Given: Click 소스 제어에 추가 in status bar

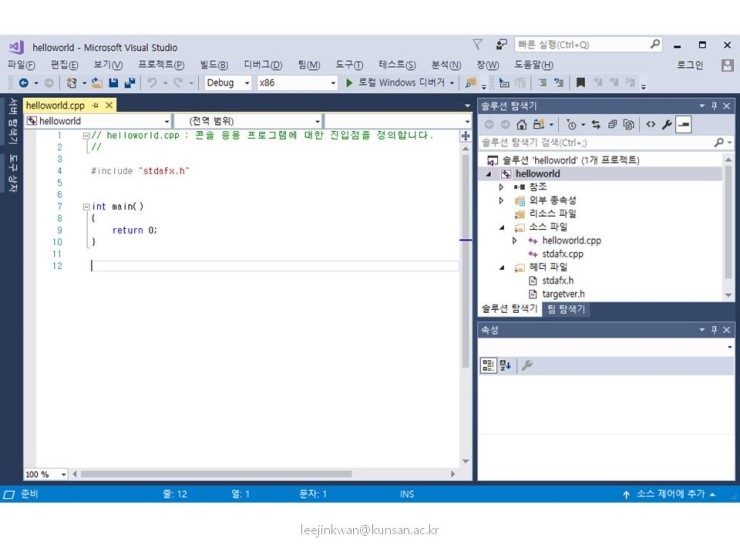Looking at the screenshot, I should click(670, 494).
